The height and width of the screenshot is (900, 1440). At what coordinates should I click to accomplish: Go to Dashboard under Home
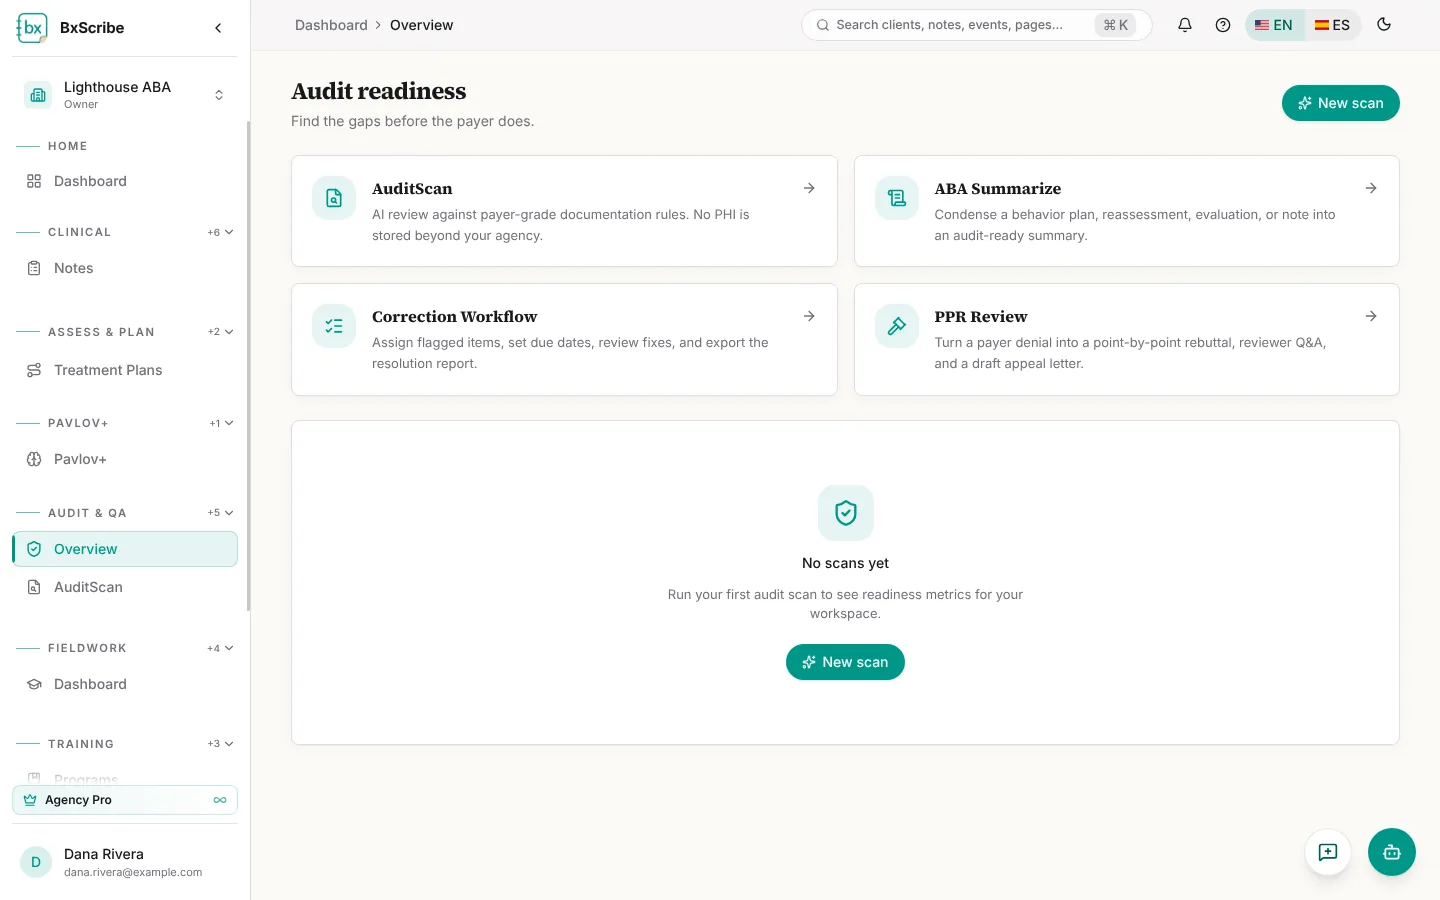coord(125,181)
